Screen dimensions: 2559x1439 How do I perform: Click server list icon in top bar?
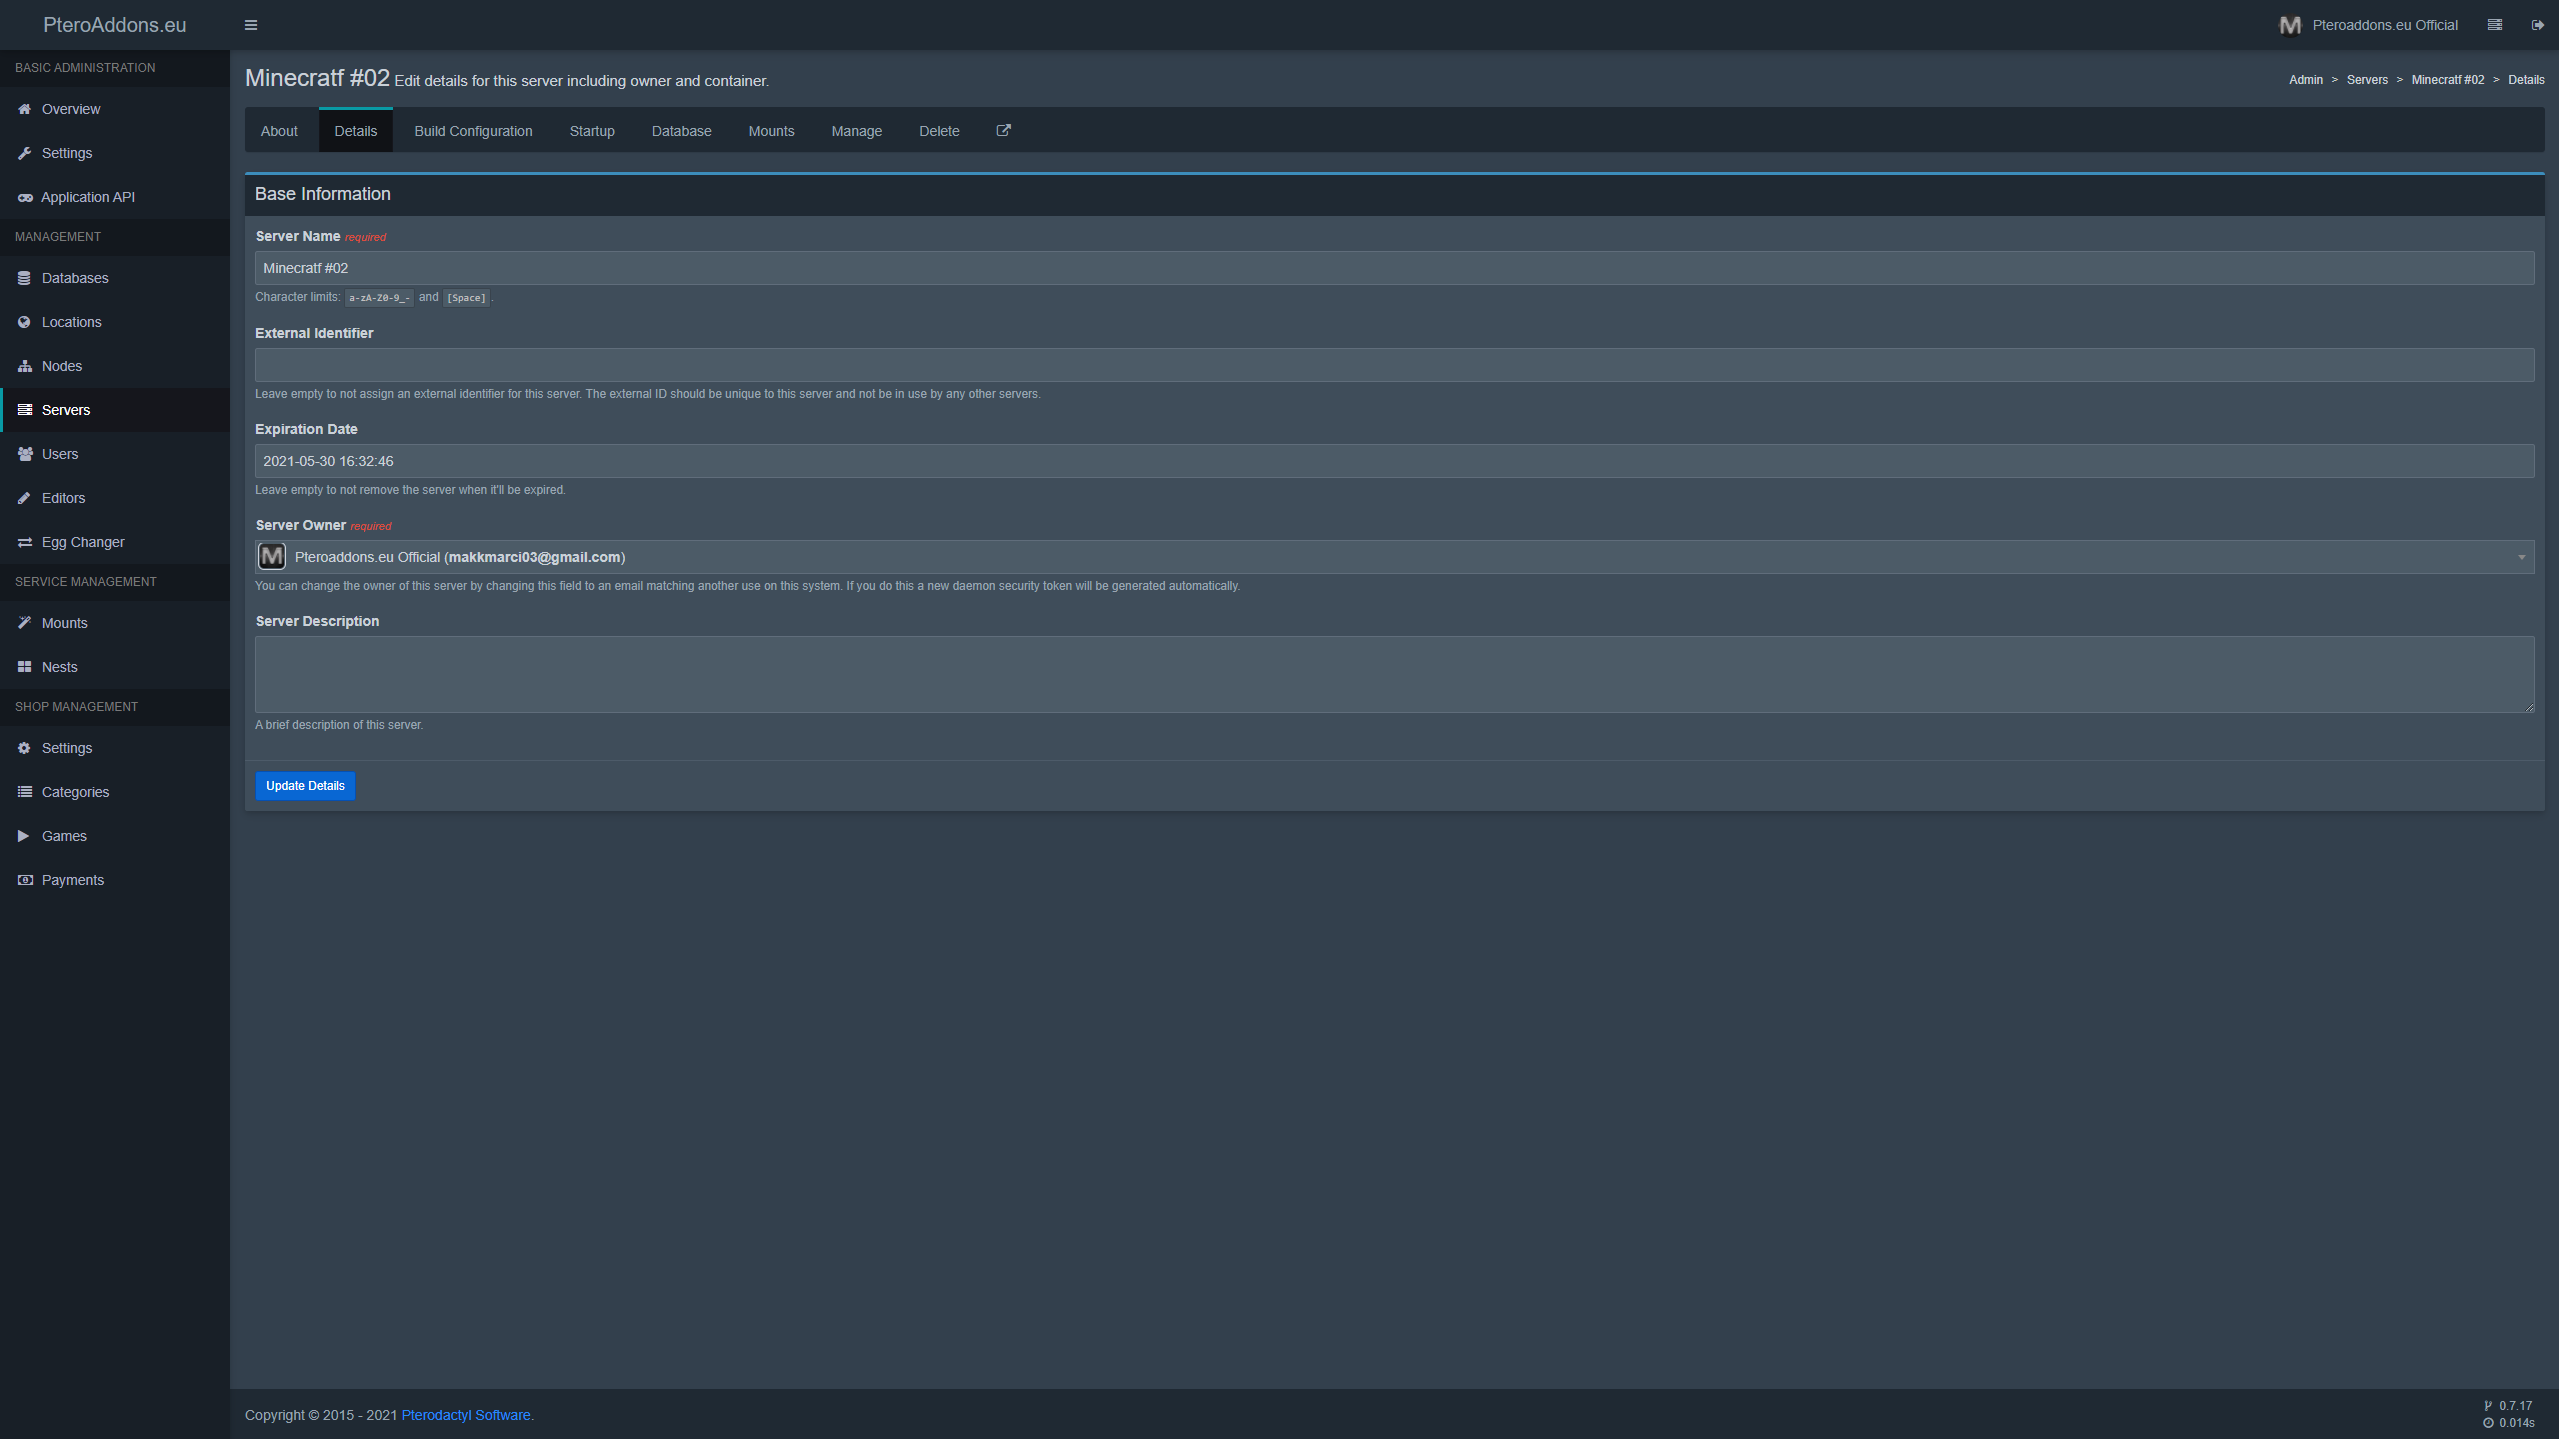pos(2494,25)
